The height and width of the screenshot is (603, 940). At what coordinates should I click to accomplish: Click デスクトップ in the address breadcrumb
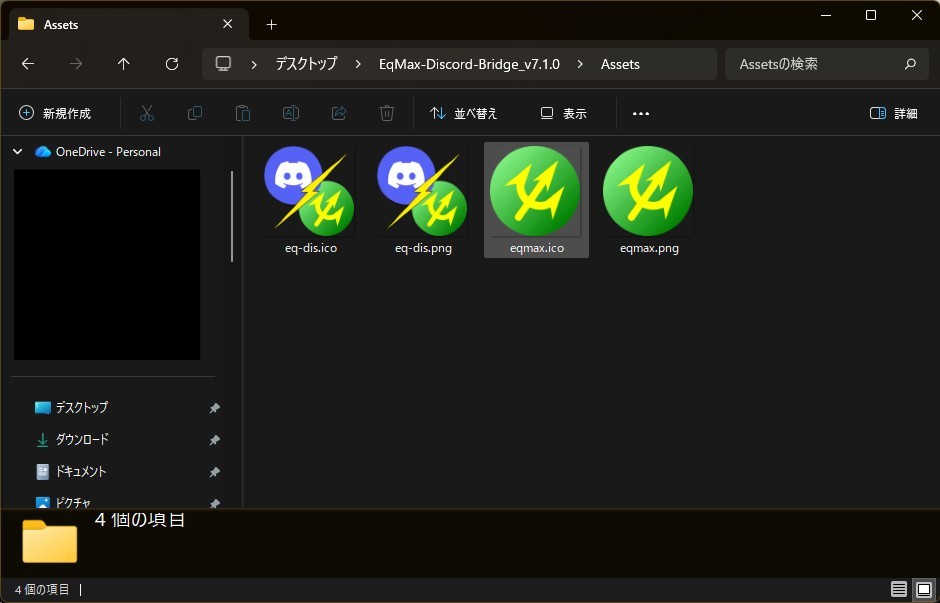point(306,64)
